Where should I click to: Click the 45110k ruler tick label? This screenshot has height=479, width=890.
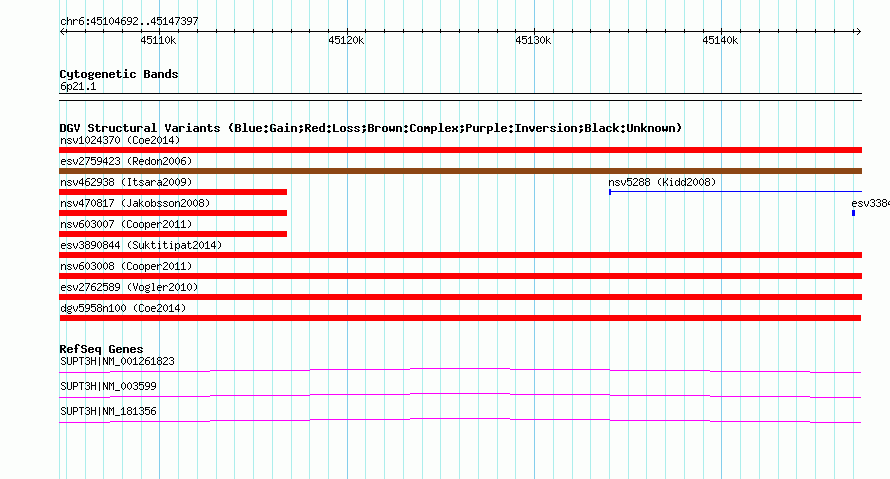[158, 40]
